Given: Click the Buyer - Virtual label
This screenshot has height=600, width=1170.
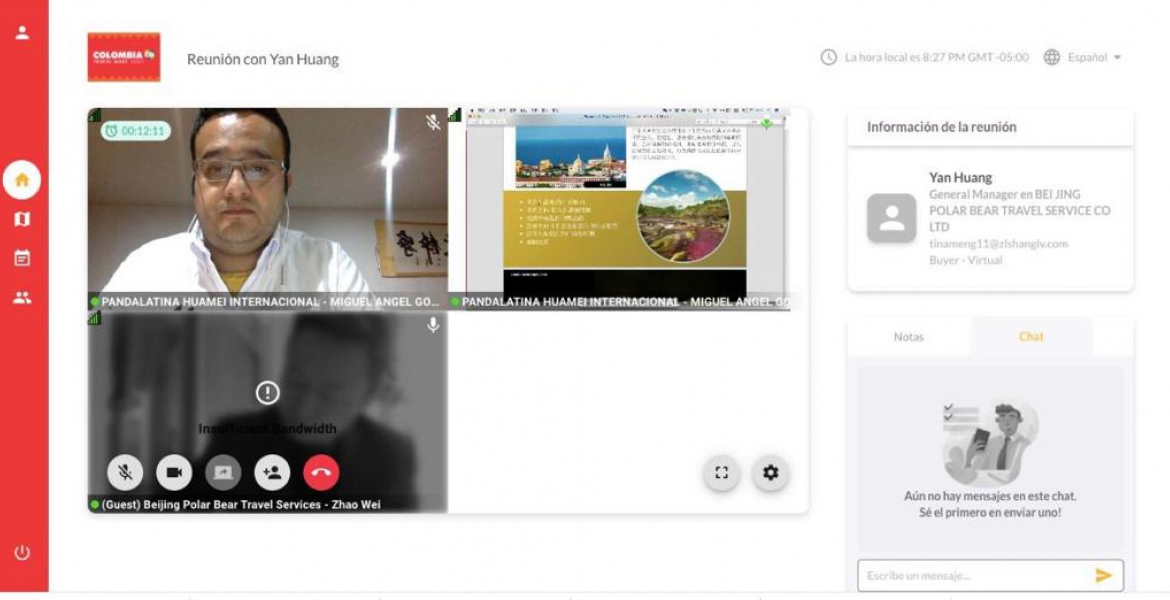Looking at the screenshot, I should tap(966, 260).
